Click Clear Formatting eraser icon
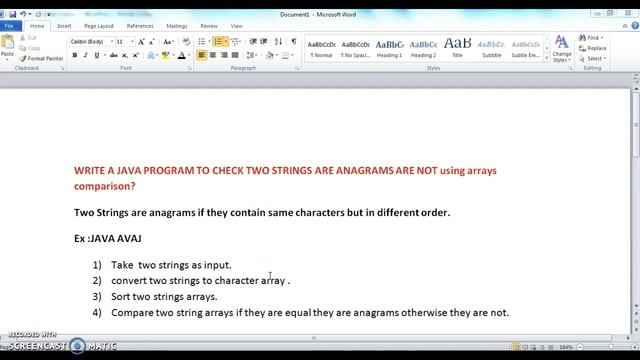Image resolution: width=640 pixels, height=360 pixels. (x=187, y=42)
